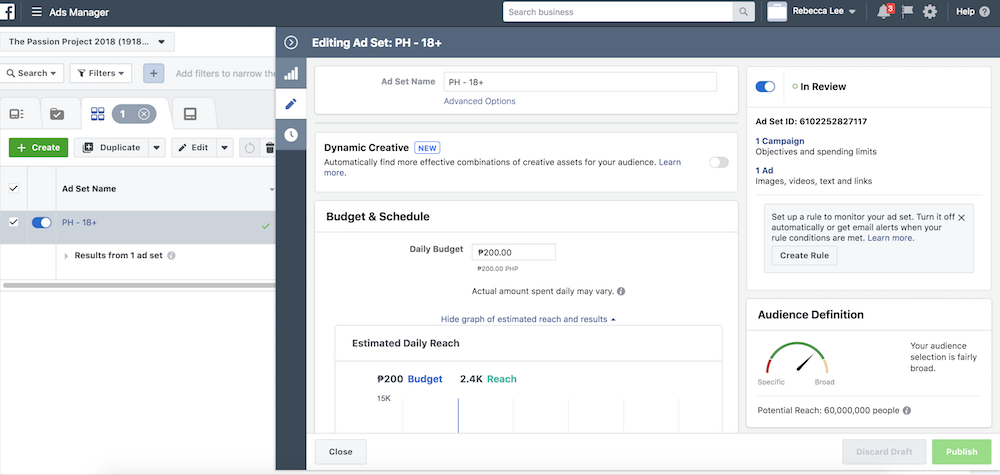Select the pencil edit icon in side rail
This screenshot has width=1000, height=475.
point(291,103)
